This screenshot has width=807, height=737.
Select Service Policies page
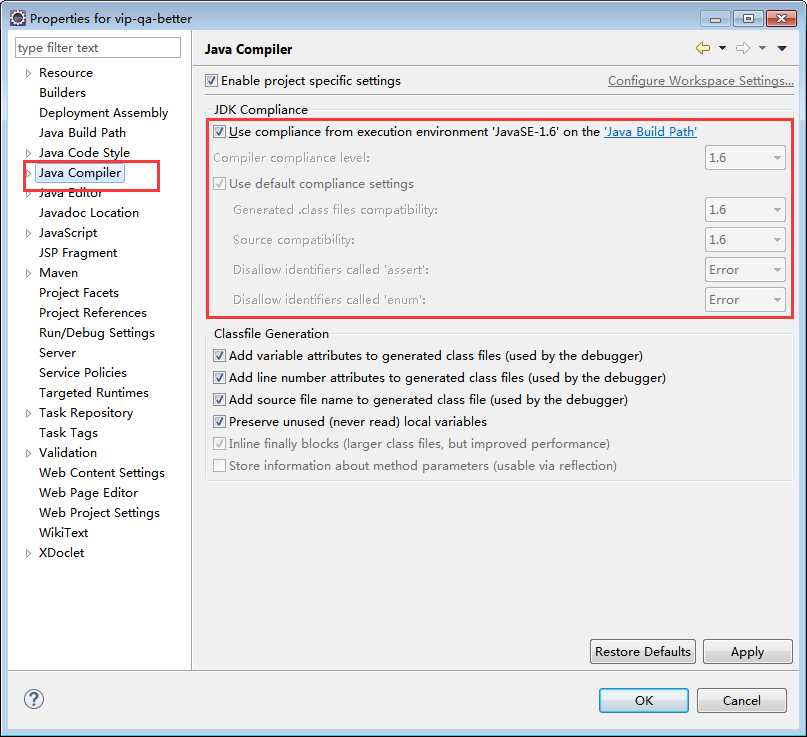click(82, 373)
